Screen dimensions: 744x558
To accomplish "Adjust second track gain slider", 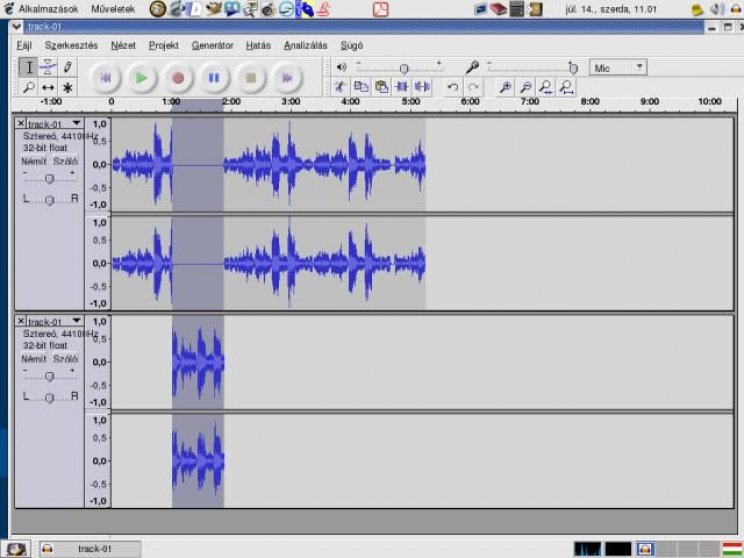I will 49,376.
